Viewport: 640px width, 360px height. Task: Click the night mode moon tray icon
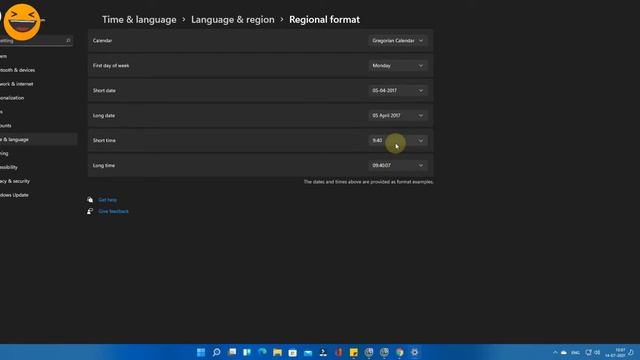click(631, 352)
